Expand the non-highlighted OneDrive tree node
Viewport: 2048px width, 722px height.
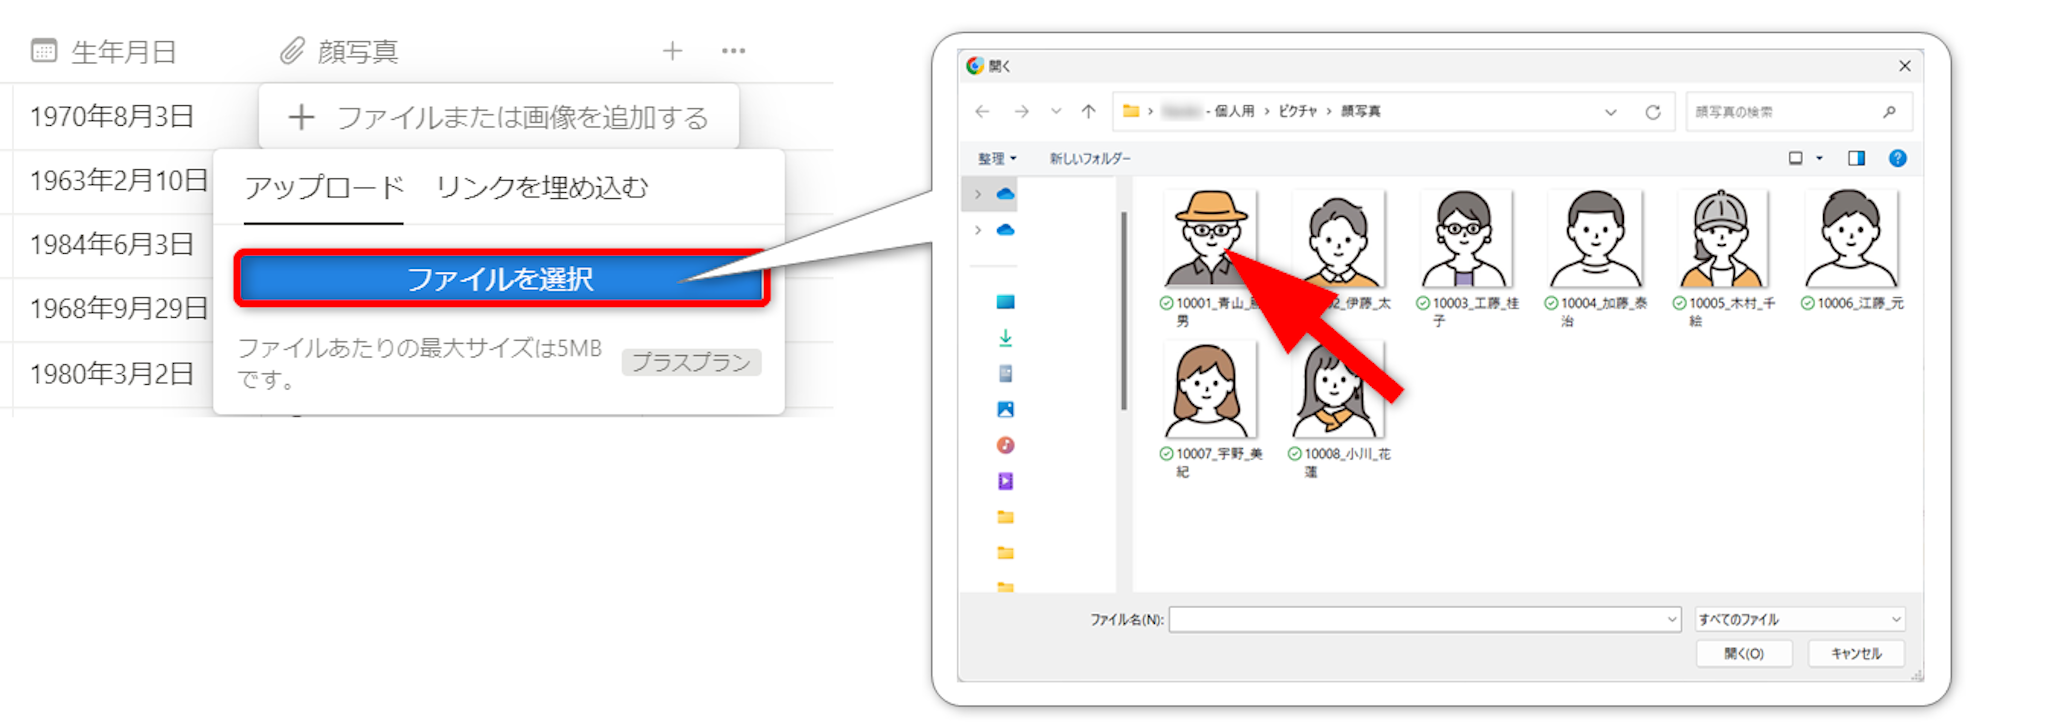coord(978,230)
